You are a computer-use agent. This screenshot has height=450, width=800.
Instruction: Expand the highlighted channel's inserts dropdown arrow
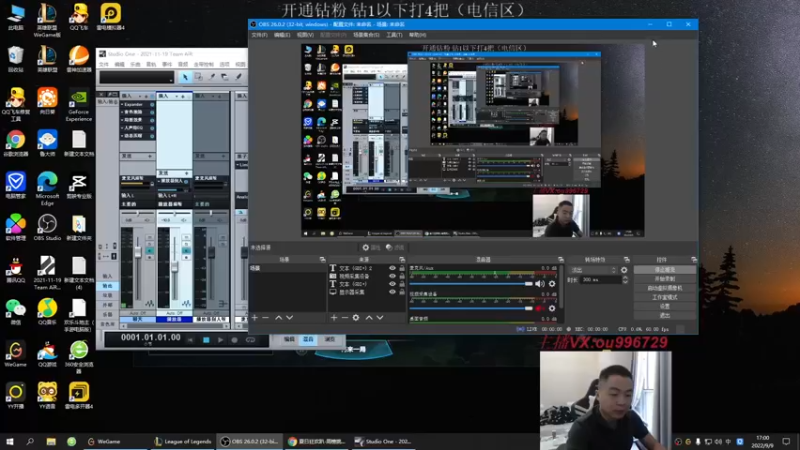click(x=177, y=96)
